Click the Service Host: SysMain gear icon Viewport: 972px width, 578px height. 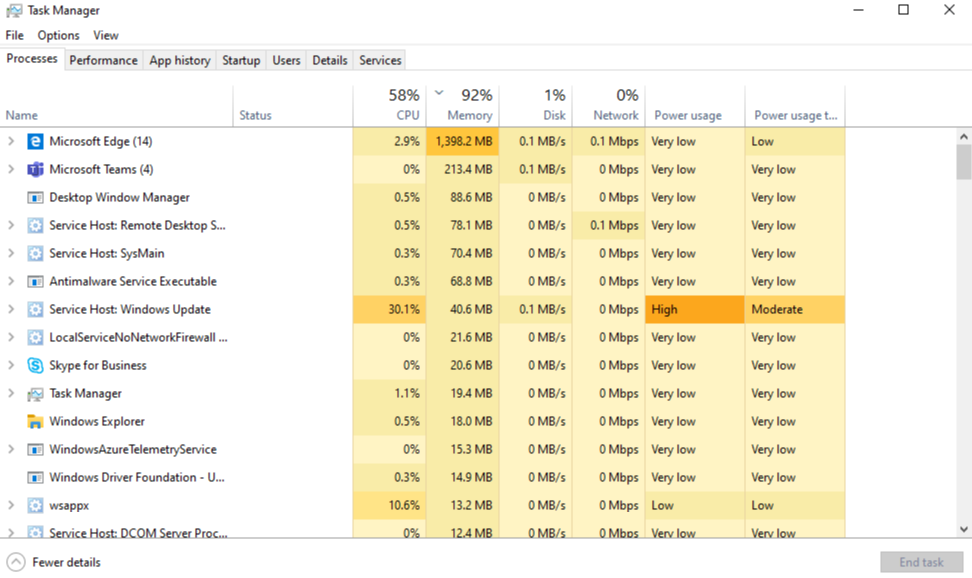coord(35,253)
